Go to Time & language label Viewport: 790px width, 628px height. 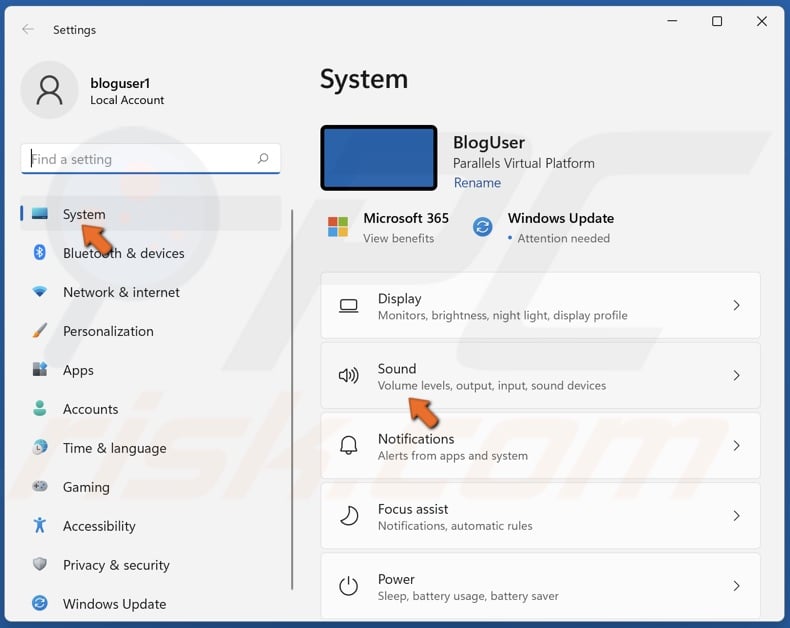point(114,448)
